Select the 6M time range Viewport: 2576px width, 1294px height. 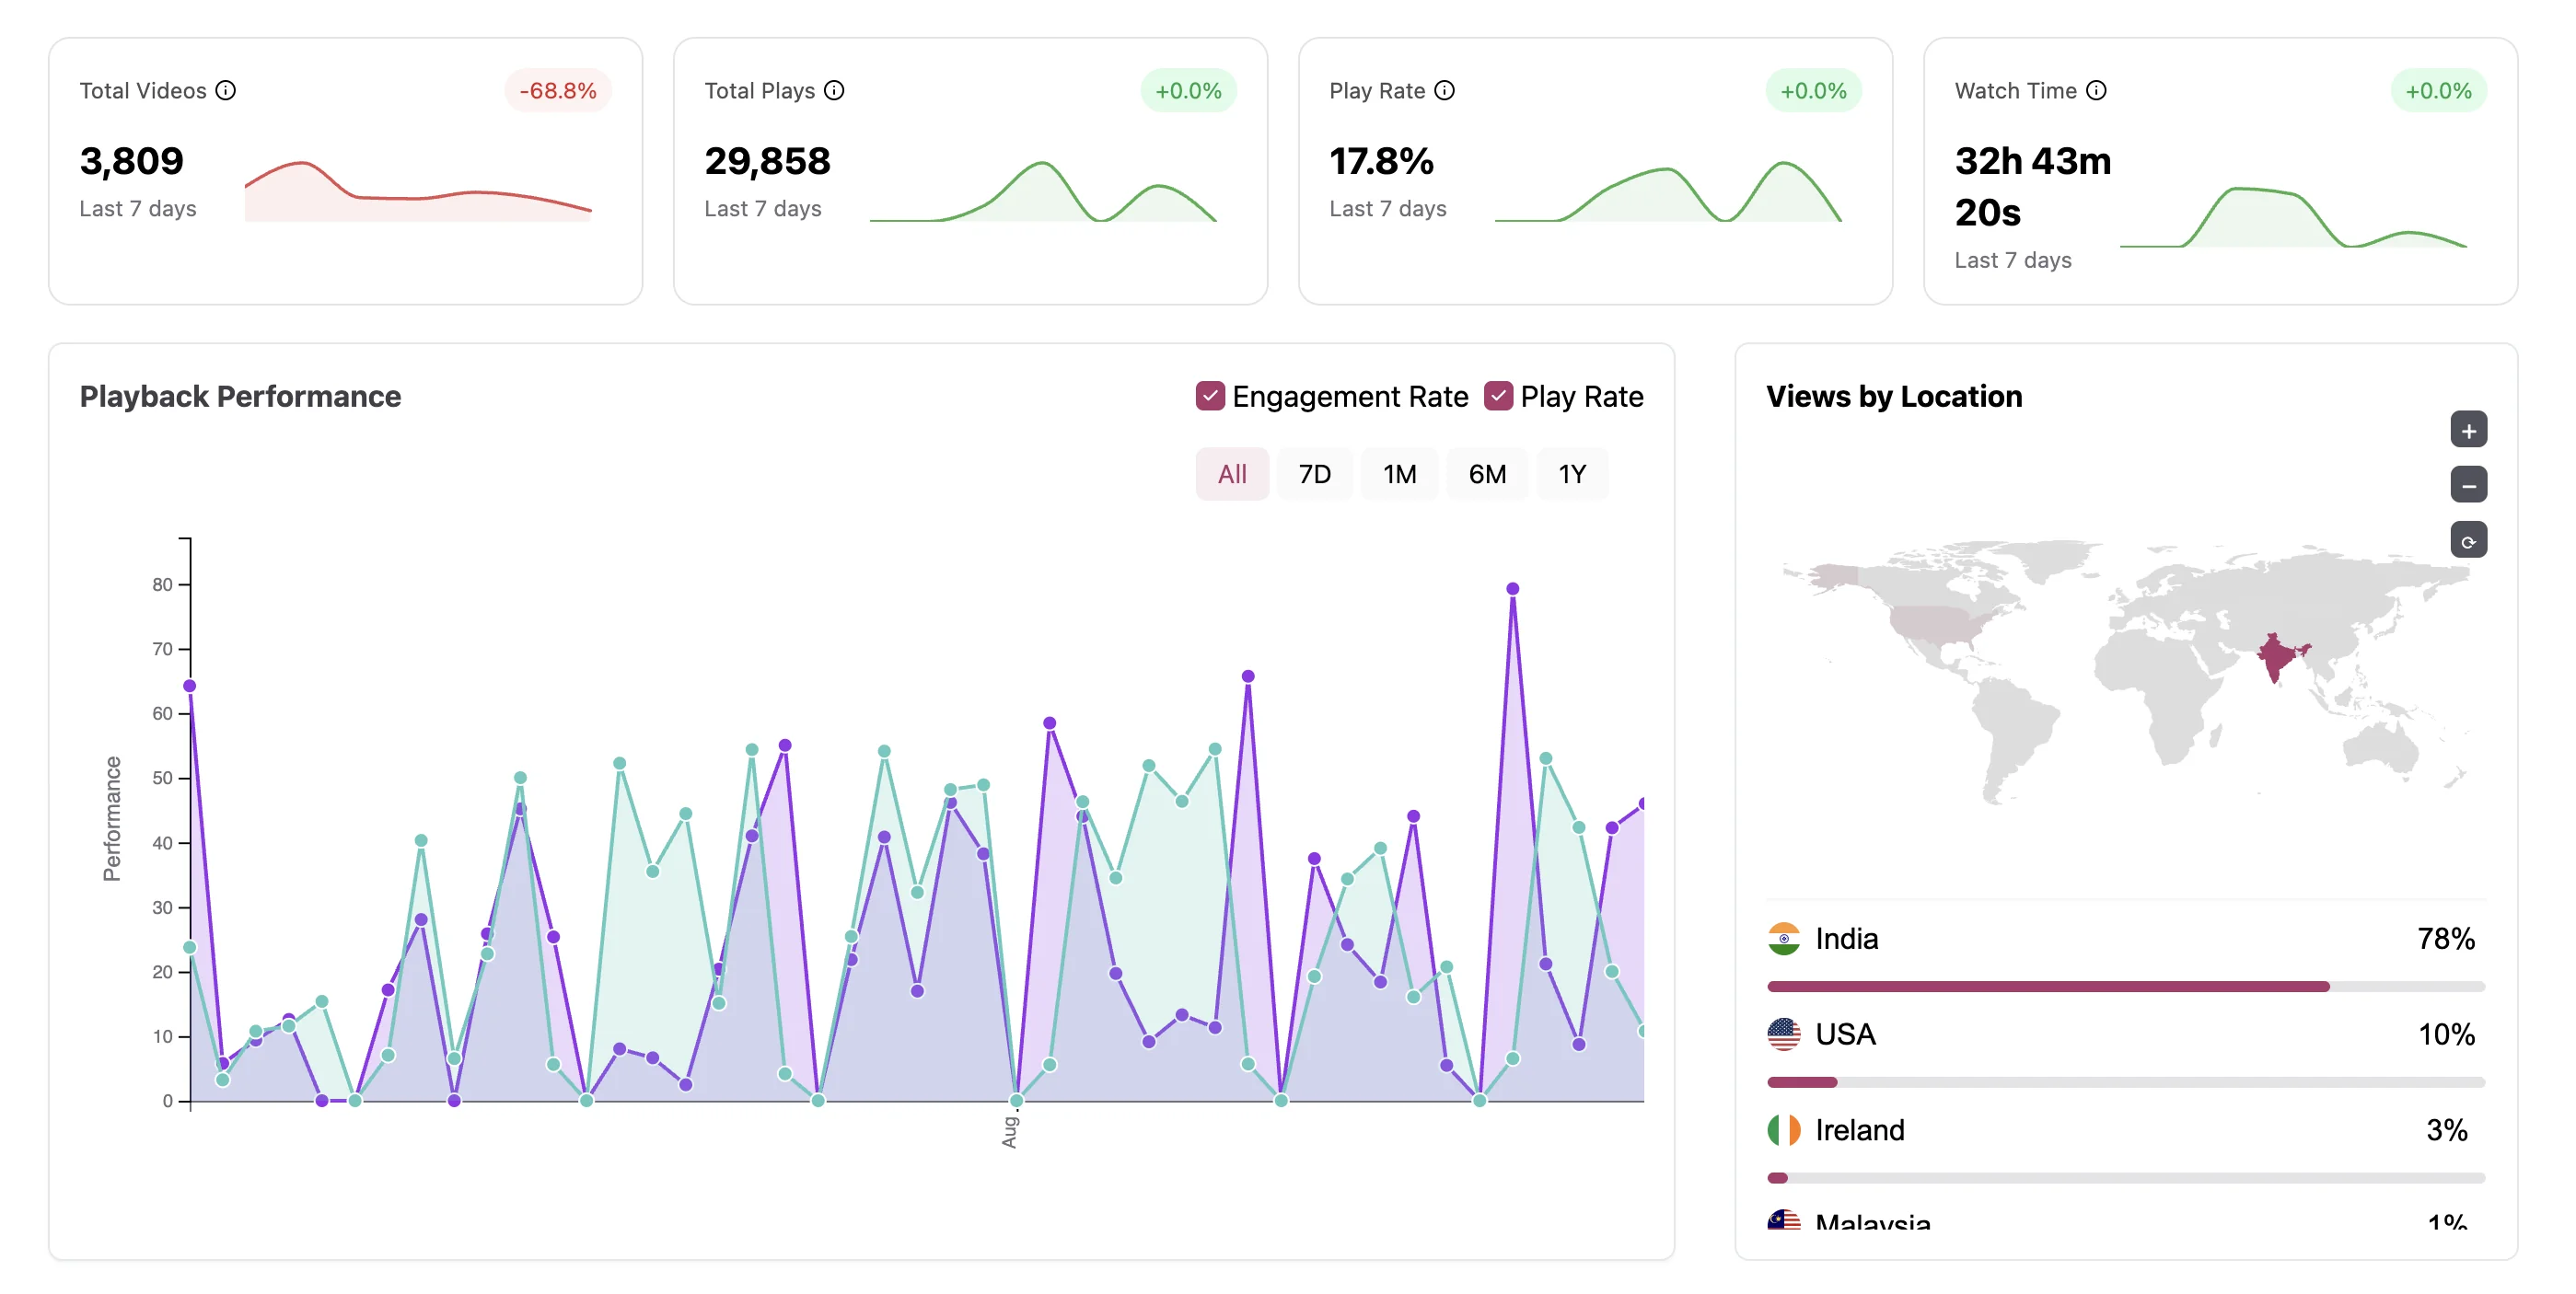coord(1487,474)
